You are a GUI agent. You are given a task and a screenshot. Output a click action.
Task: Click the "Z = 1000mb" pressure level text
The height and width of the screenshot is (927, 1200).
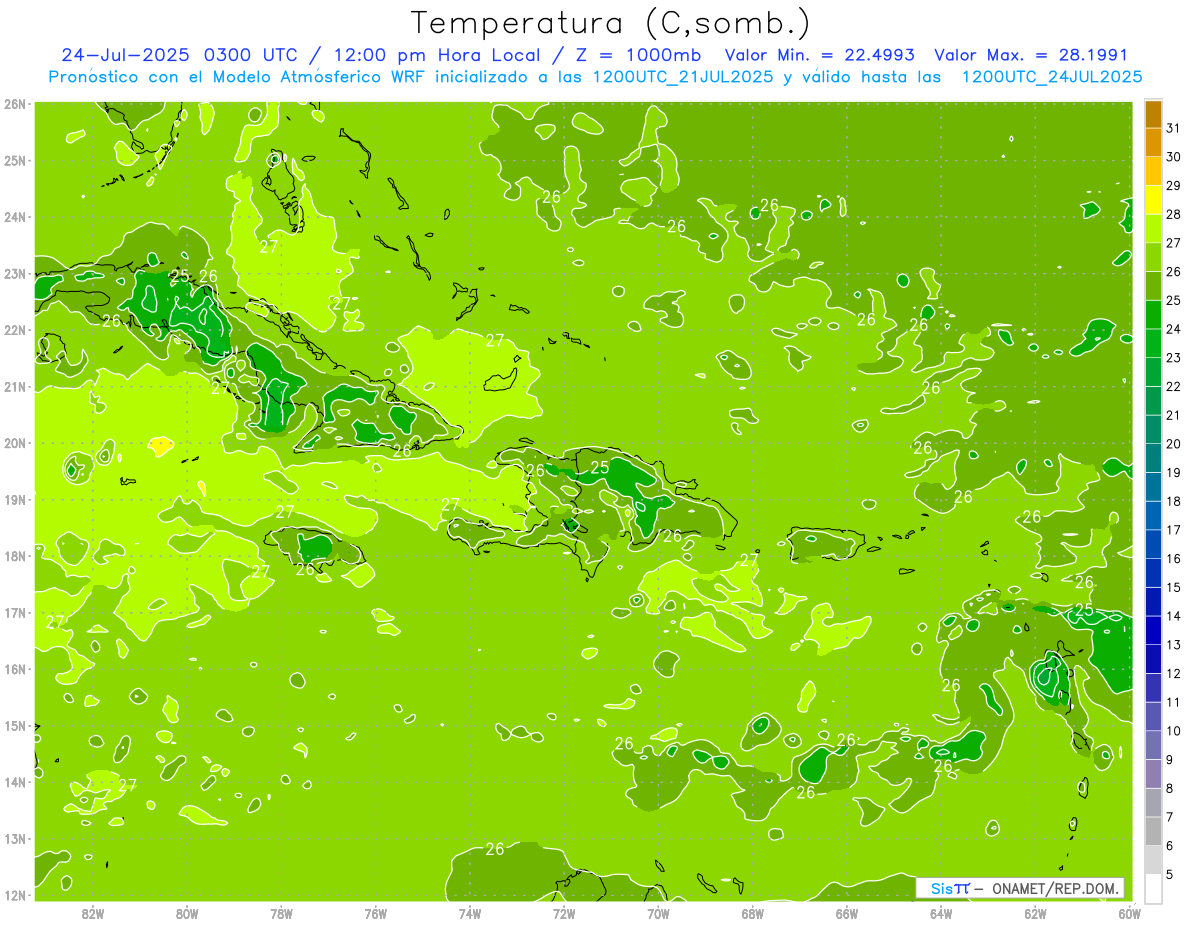(x=639, y=55)
